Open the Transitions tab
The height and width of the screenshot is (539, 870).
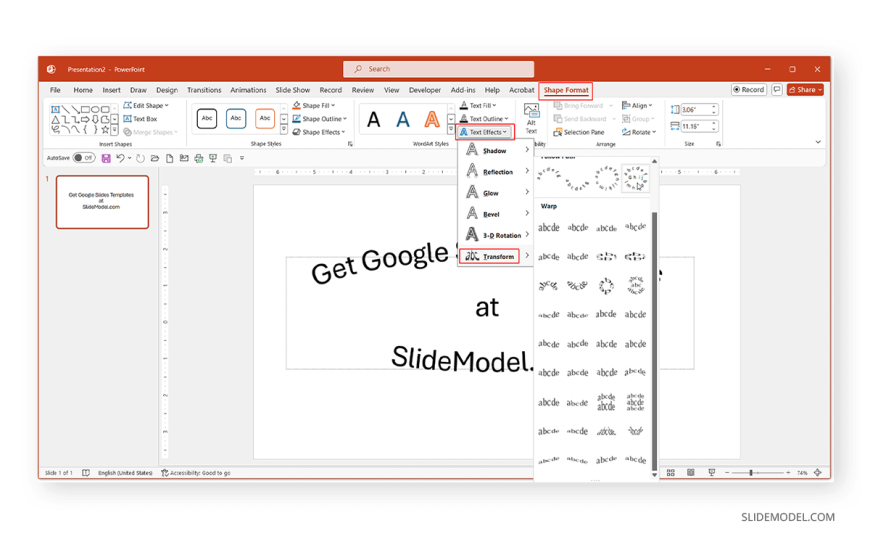click(204, 90)
